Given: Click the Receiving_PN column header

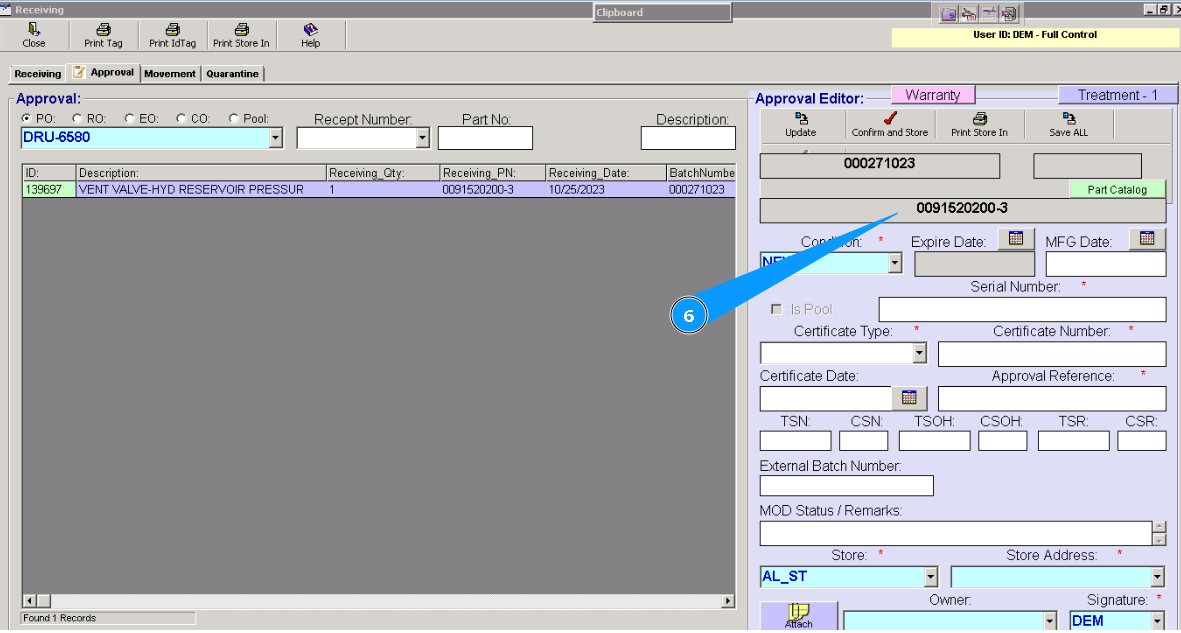Looking at the screenshot, I should [493, 173].
